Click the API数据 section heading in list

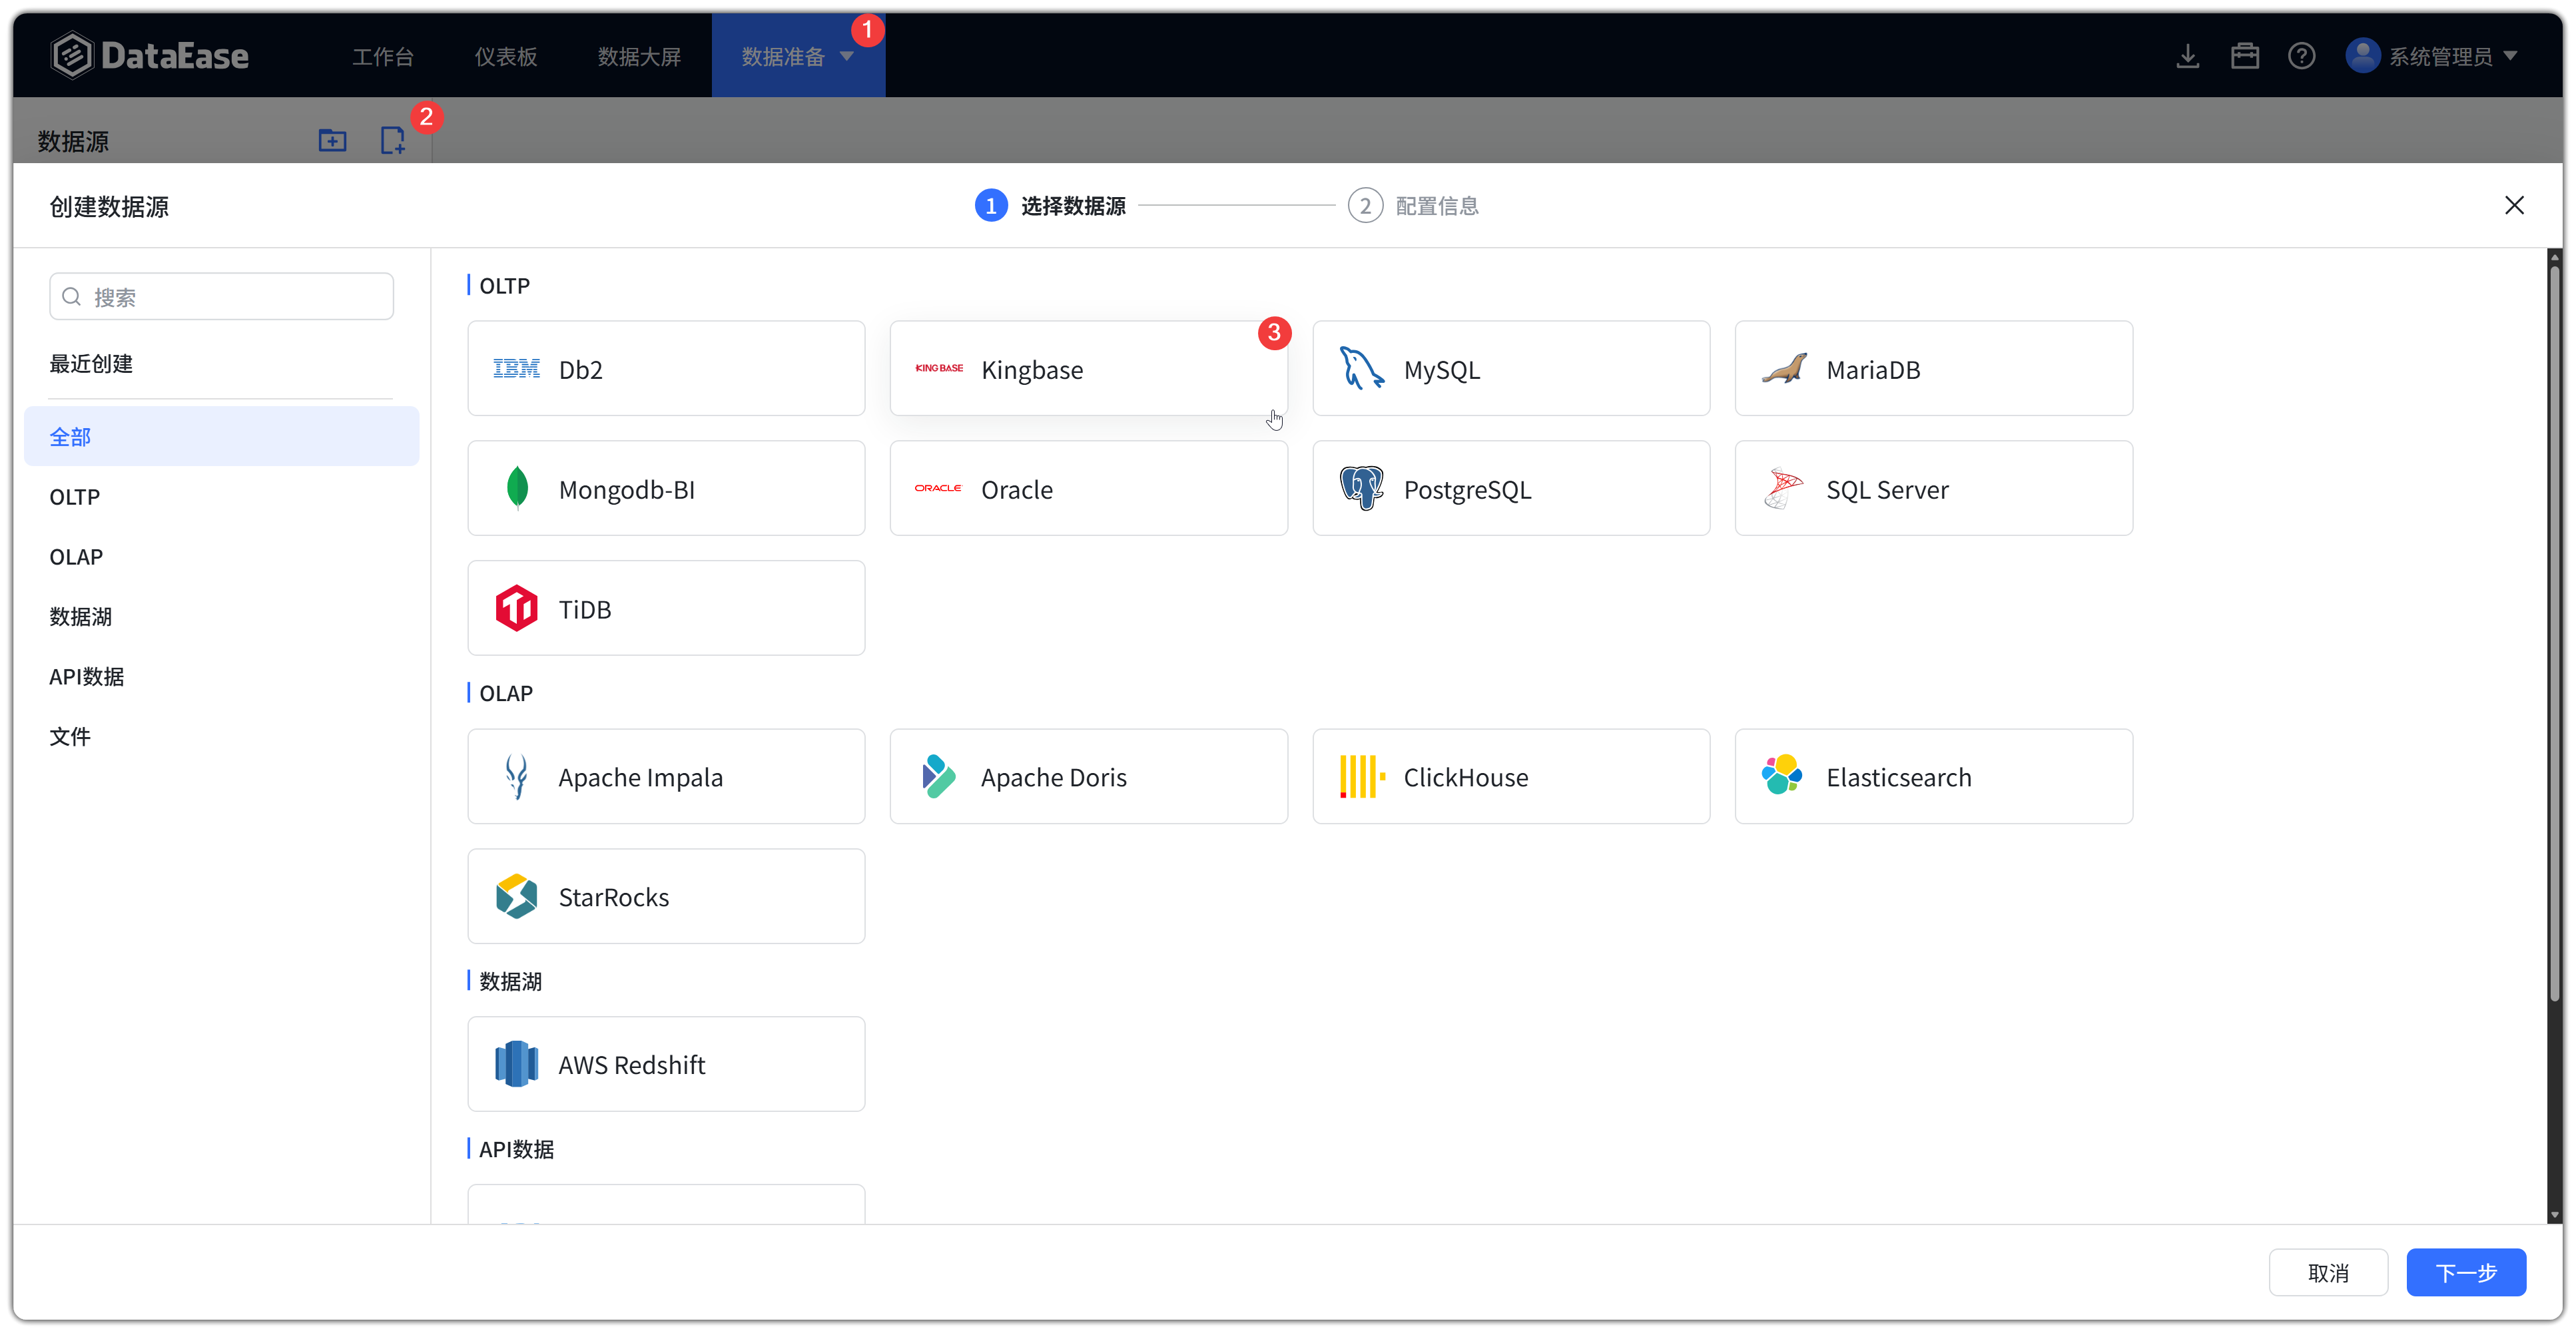coord(516,1149)
